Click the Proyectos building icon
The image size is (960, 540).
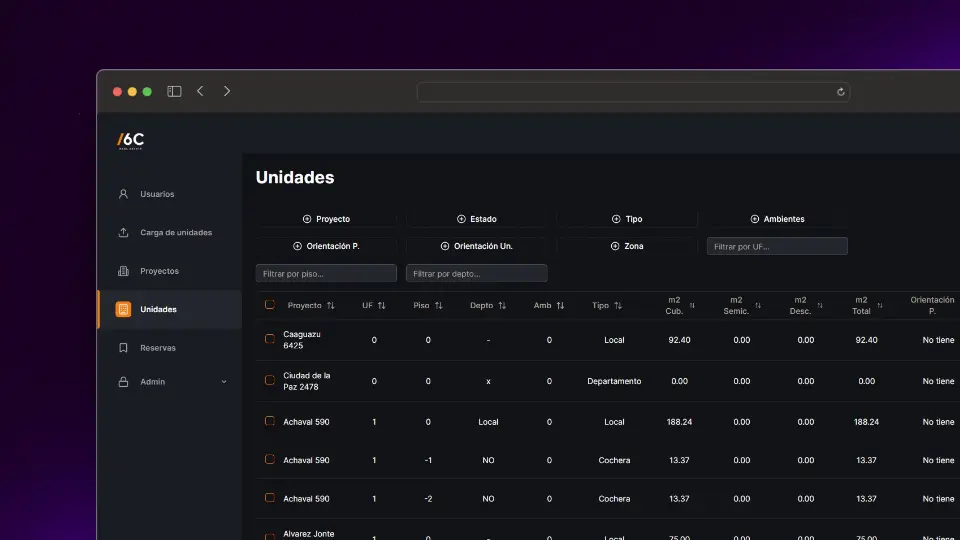pyautogui.click(x=123, y=271)
